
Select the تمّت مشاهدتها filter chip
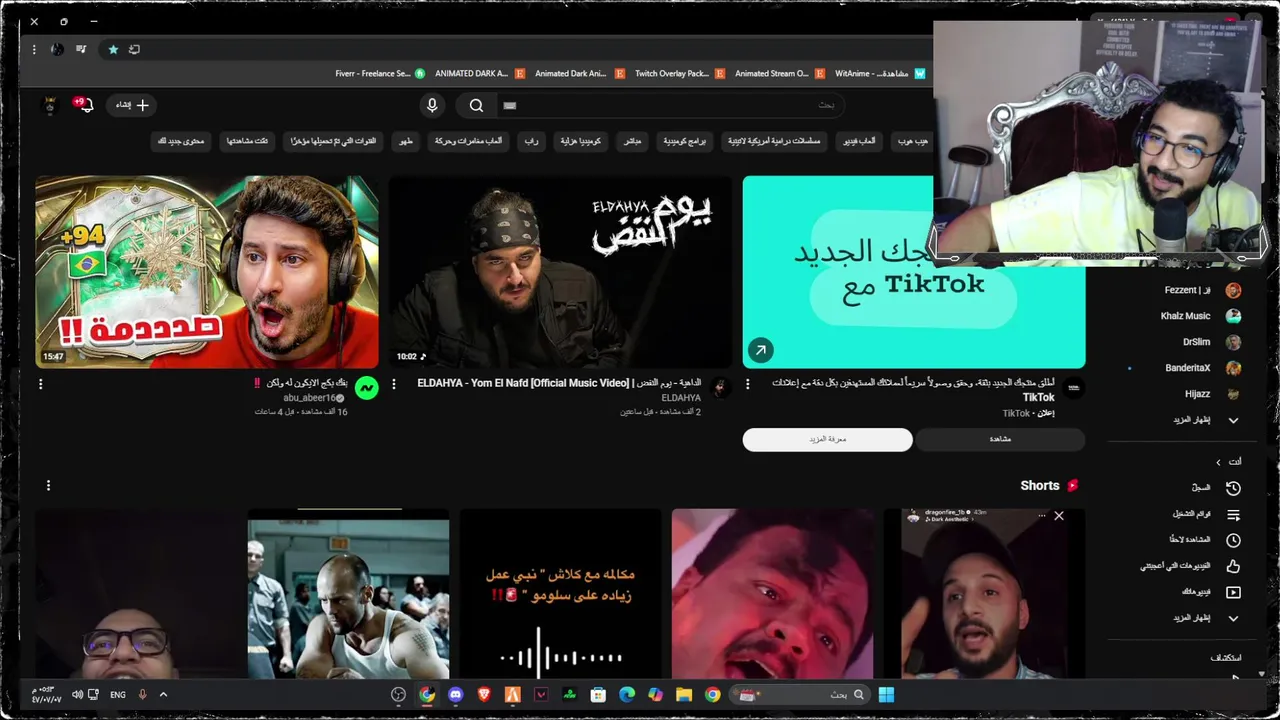coord(247,141)
